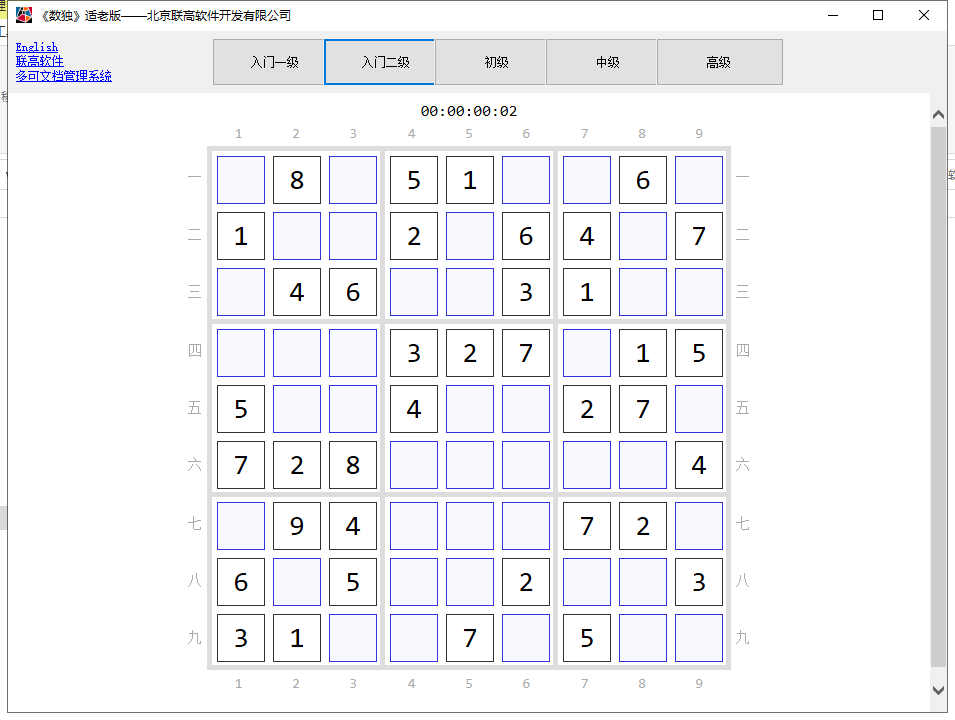Switch to 初级 difficulty level
Screen dimensions: 955x720
(490, 62)
